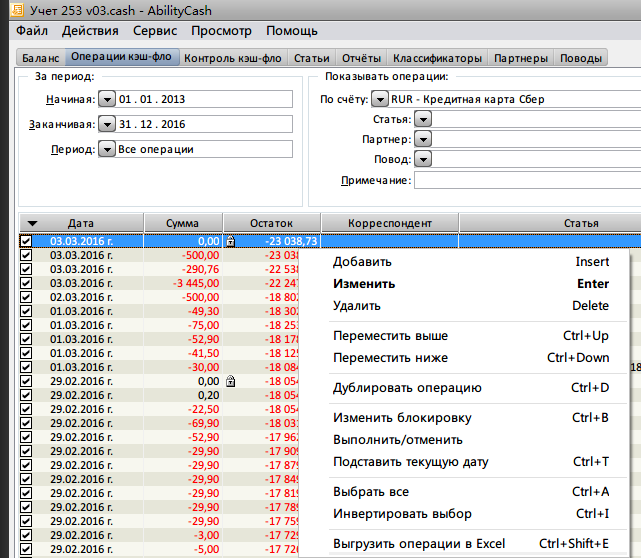
Task: Open the Период dropdown arrow
Action: [x=106, y=150]
